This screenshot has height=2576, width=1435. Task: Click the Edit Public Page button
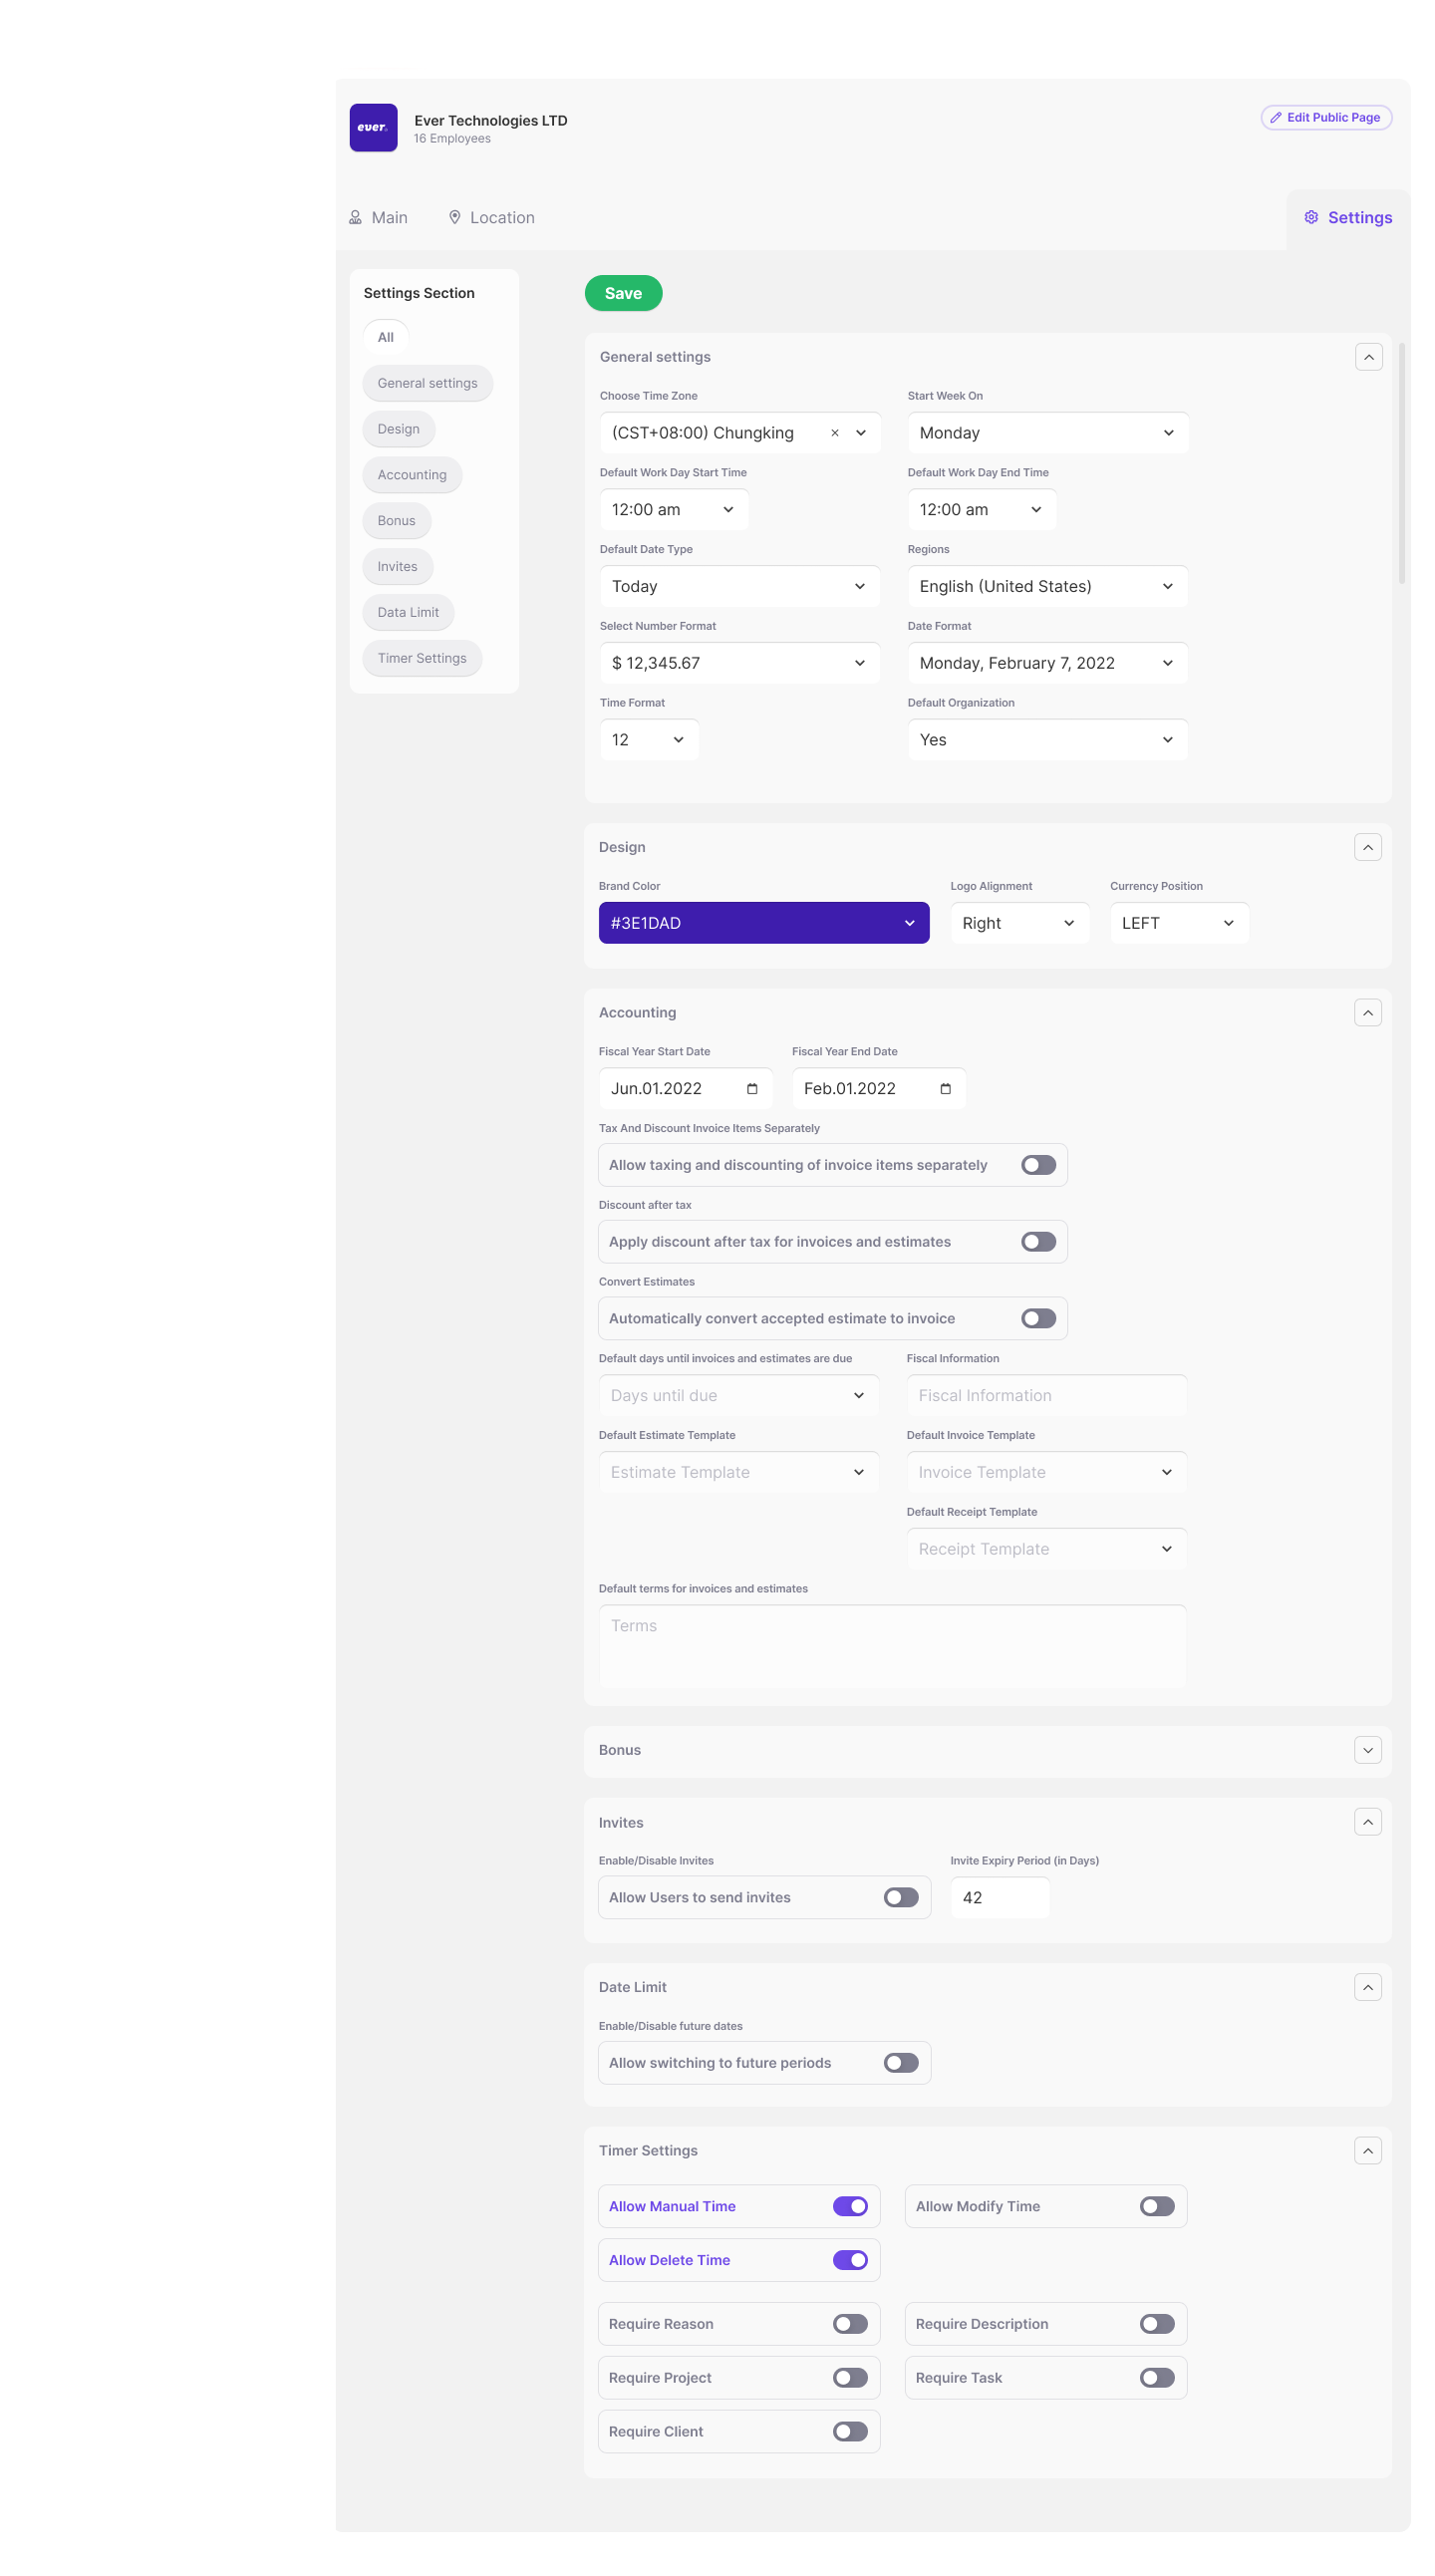1327,118
